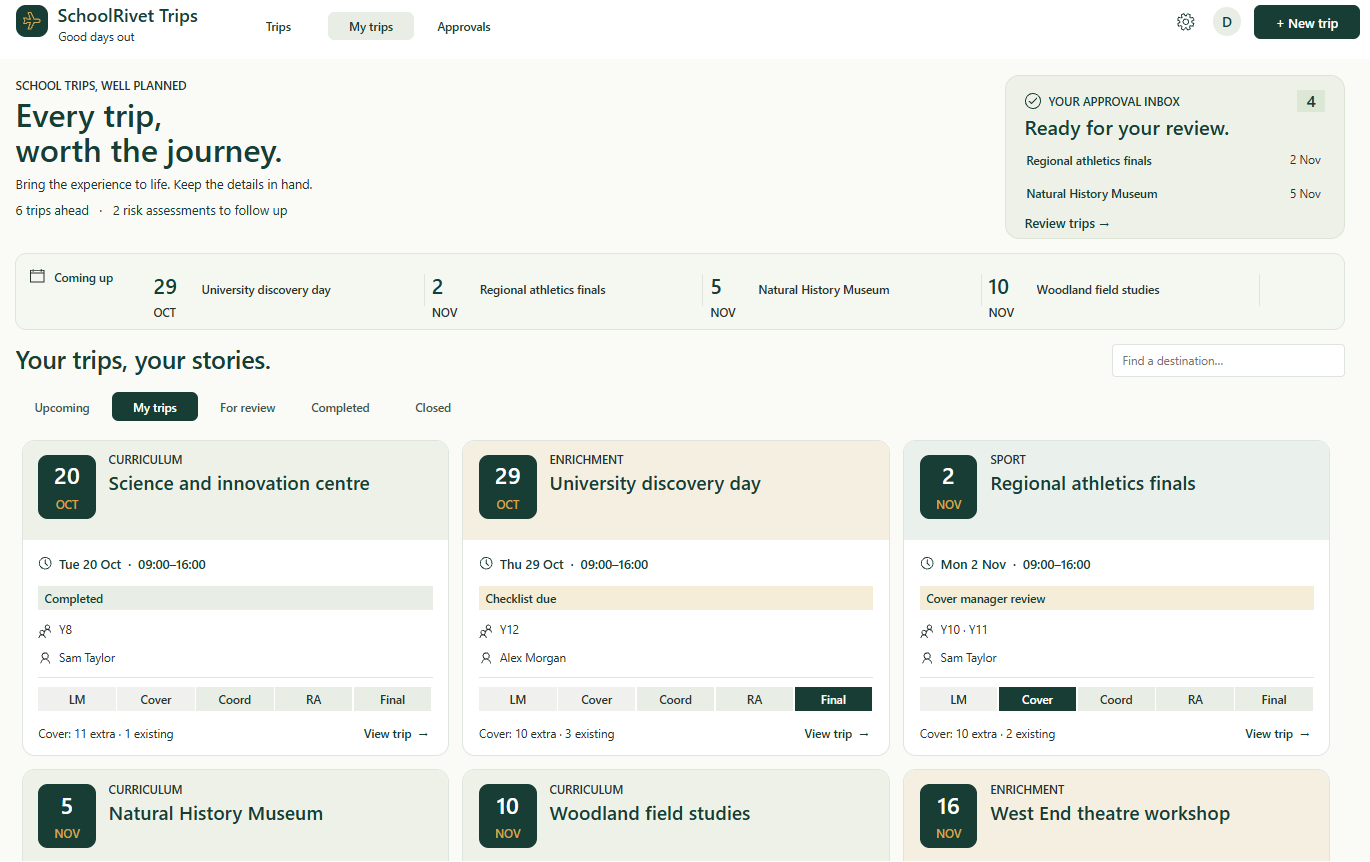
Task: Click RA stage on University discovery day card
Action: point(755,699)
